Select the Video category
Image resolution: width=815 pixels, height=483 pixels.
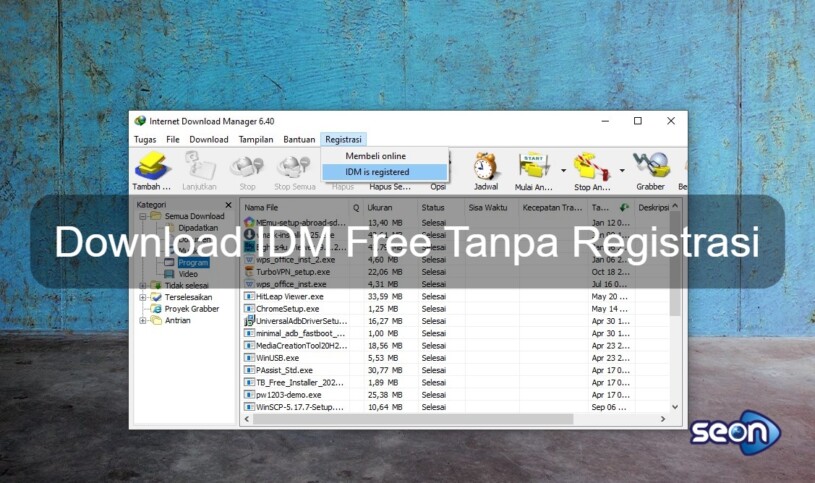point(188,274)
